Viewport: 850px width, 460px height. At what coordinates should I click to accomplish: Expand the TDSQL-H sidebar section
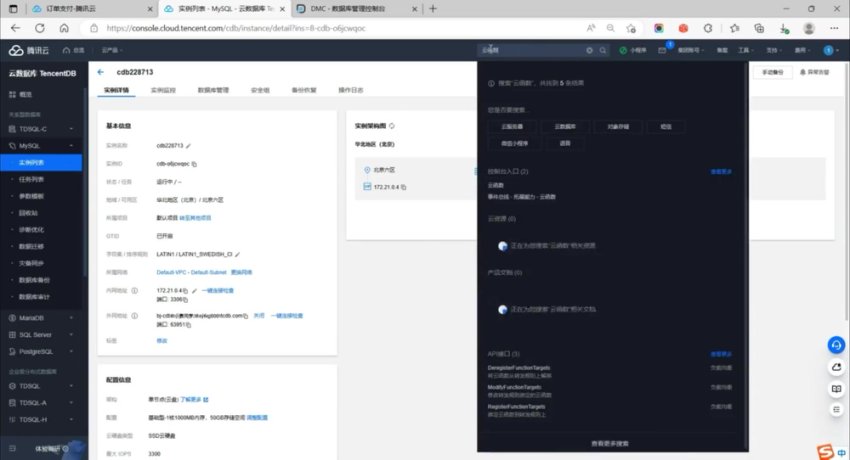[x=41, y=420]
